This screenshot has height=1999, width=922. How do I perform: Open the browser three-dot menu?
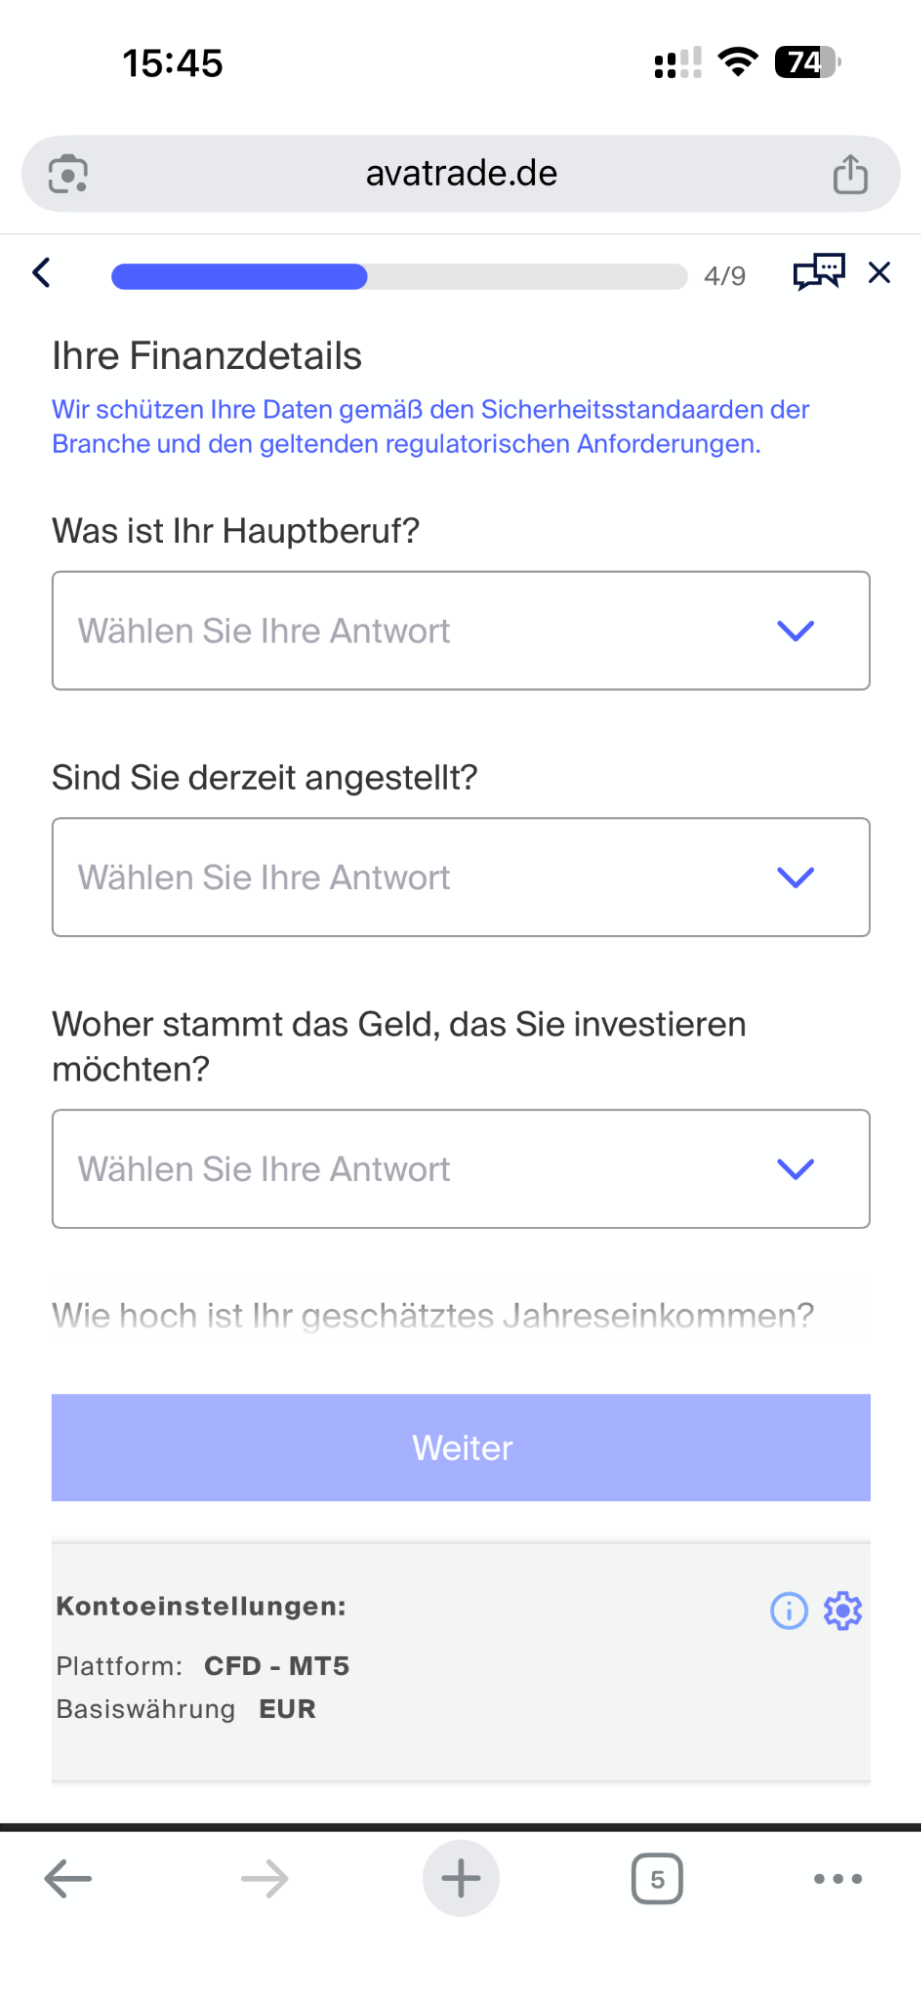click(x=838, y=1878)
